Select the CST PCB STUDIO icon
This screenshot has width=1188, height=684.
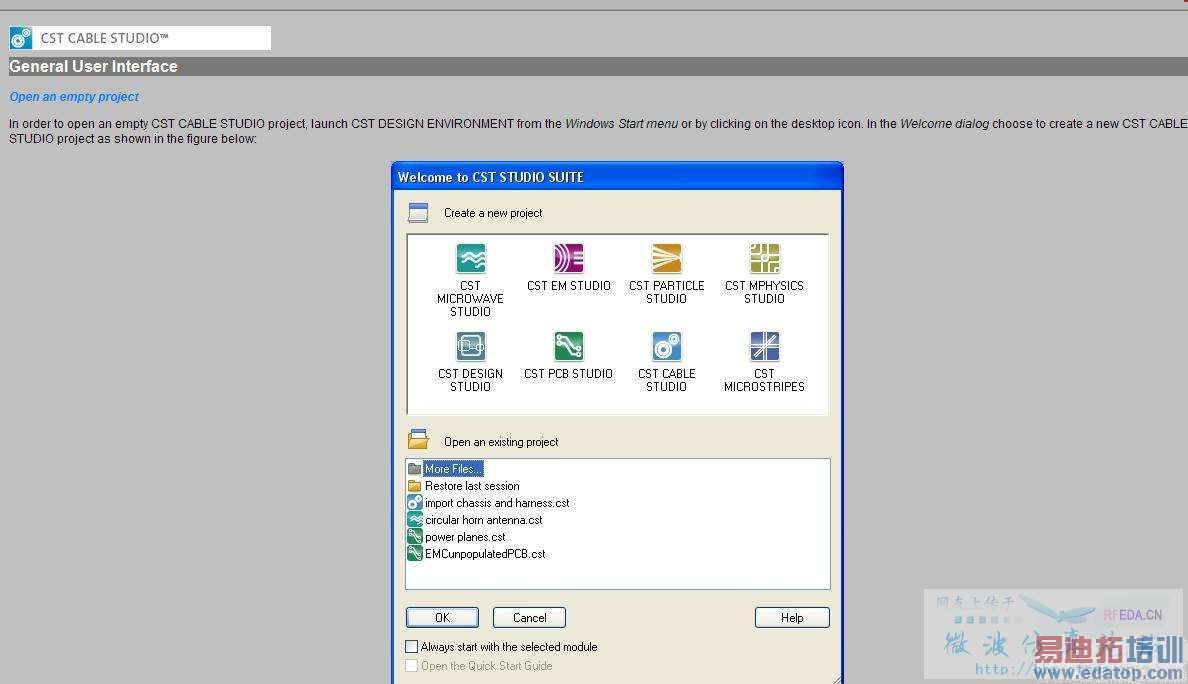568,347
